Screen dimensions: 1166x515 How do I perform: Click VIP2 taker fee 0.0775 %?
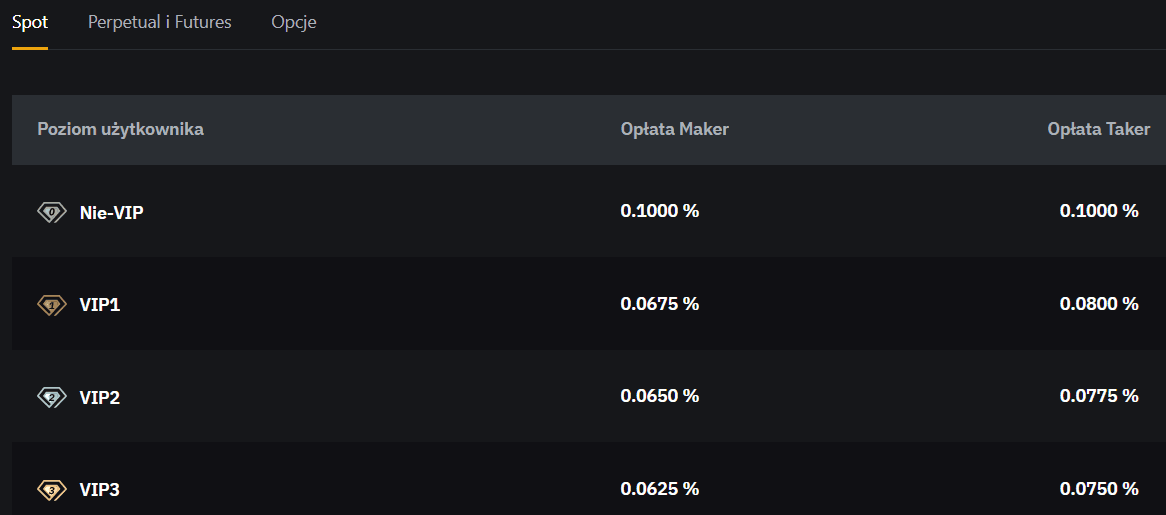click(1099, 396)
